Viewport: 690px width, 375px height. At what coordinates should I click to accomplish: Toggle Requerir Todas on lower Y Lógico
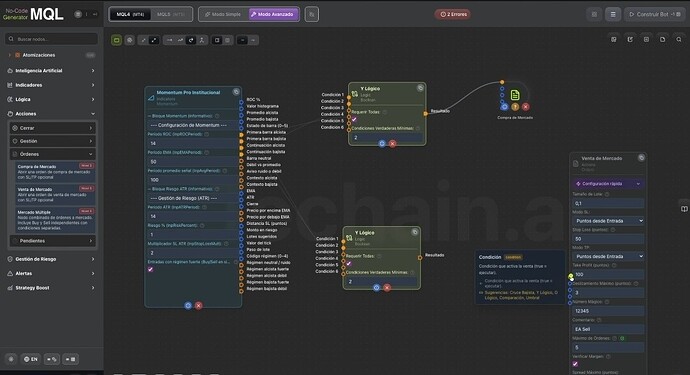point(349,263)
